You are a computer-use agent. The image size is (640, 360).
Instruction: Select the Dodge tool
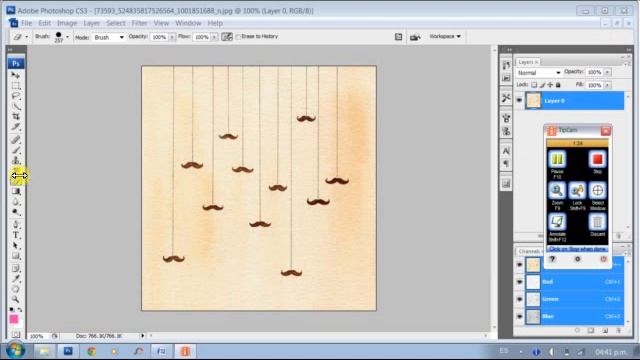(16, 212)
